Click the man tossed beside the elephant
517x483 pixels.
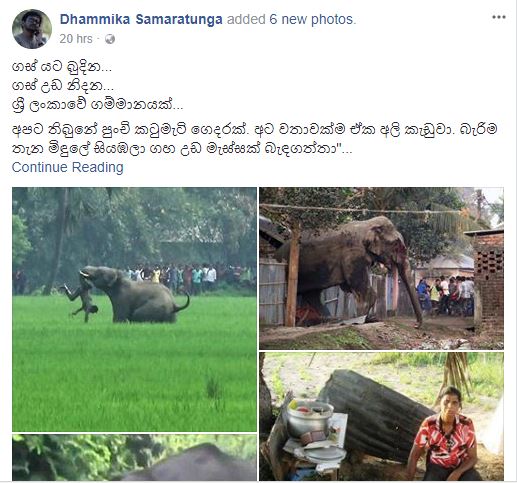coord(79,300)
